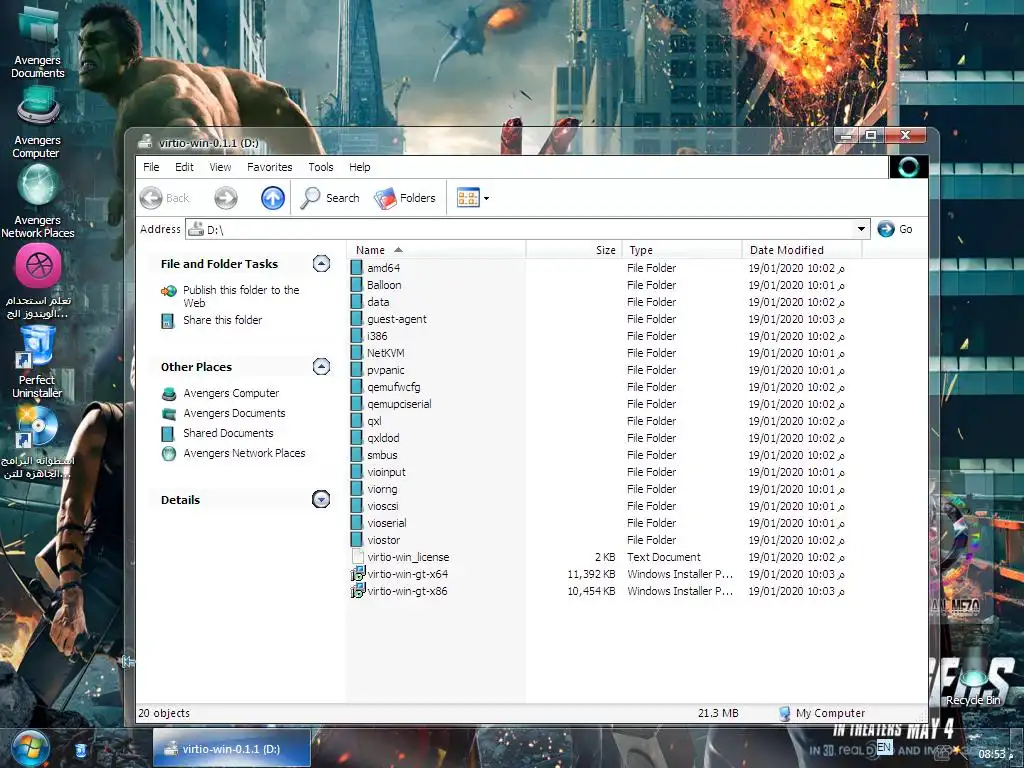Select the pvpanic folder icon
The width and height of the screenshot is (1024, 768).
357,370
